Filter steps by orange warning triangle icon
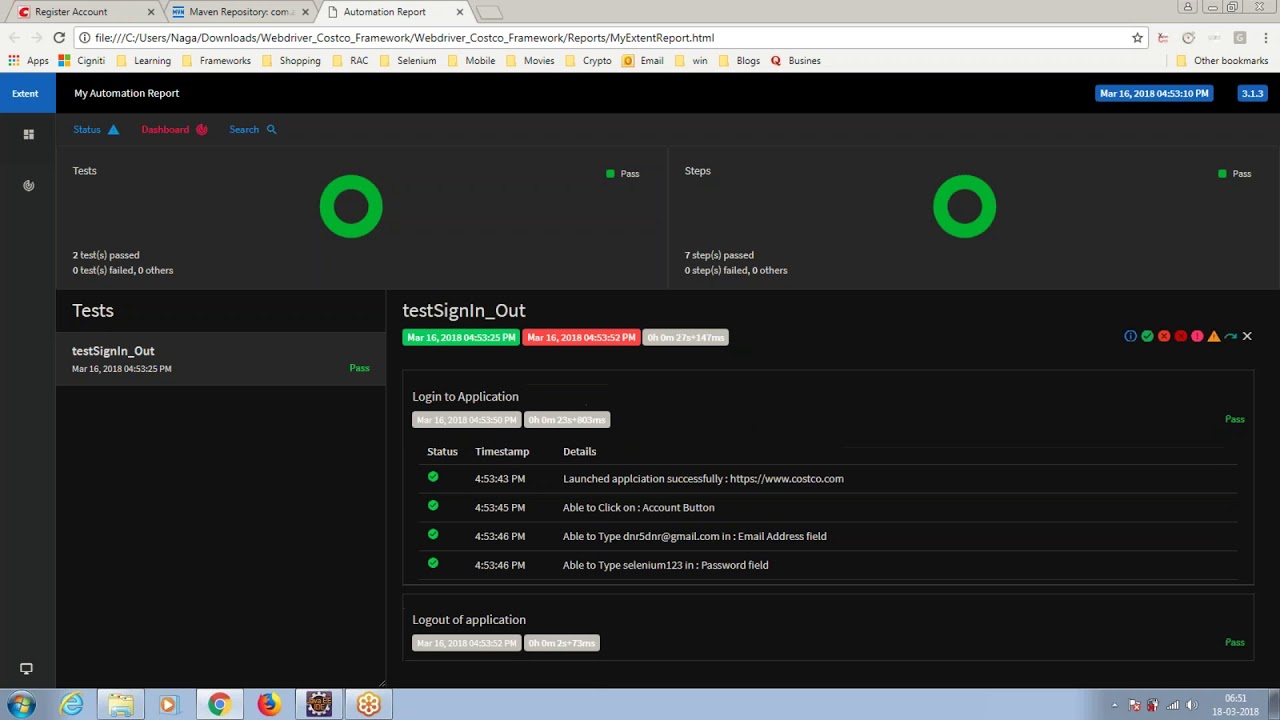Image resolution: width=1280 pixels, height=720 pixels. 1214,336
